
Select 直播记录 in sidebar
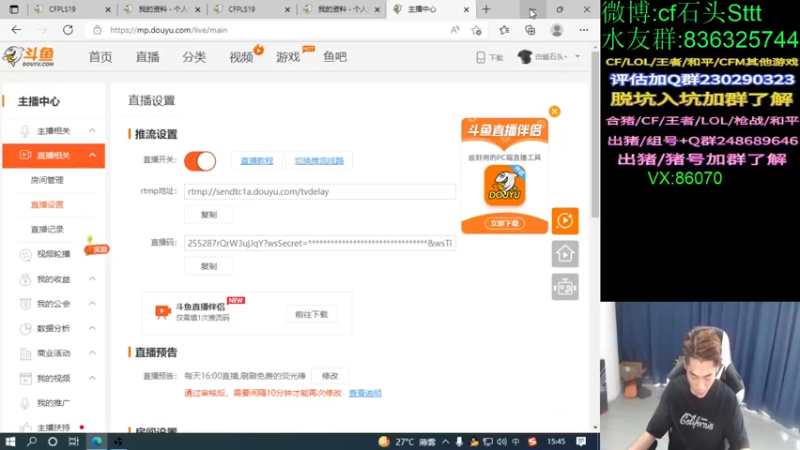[47, 230]
